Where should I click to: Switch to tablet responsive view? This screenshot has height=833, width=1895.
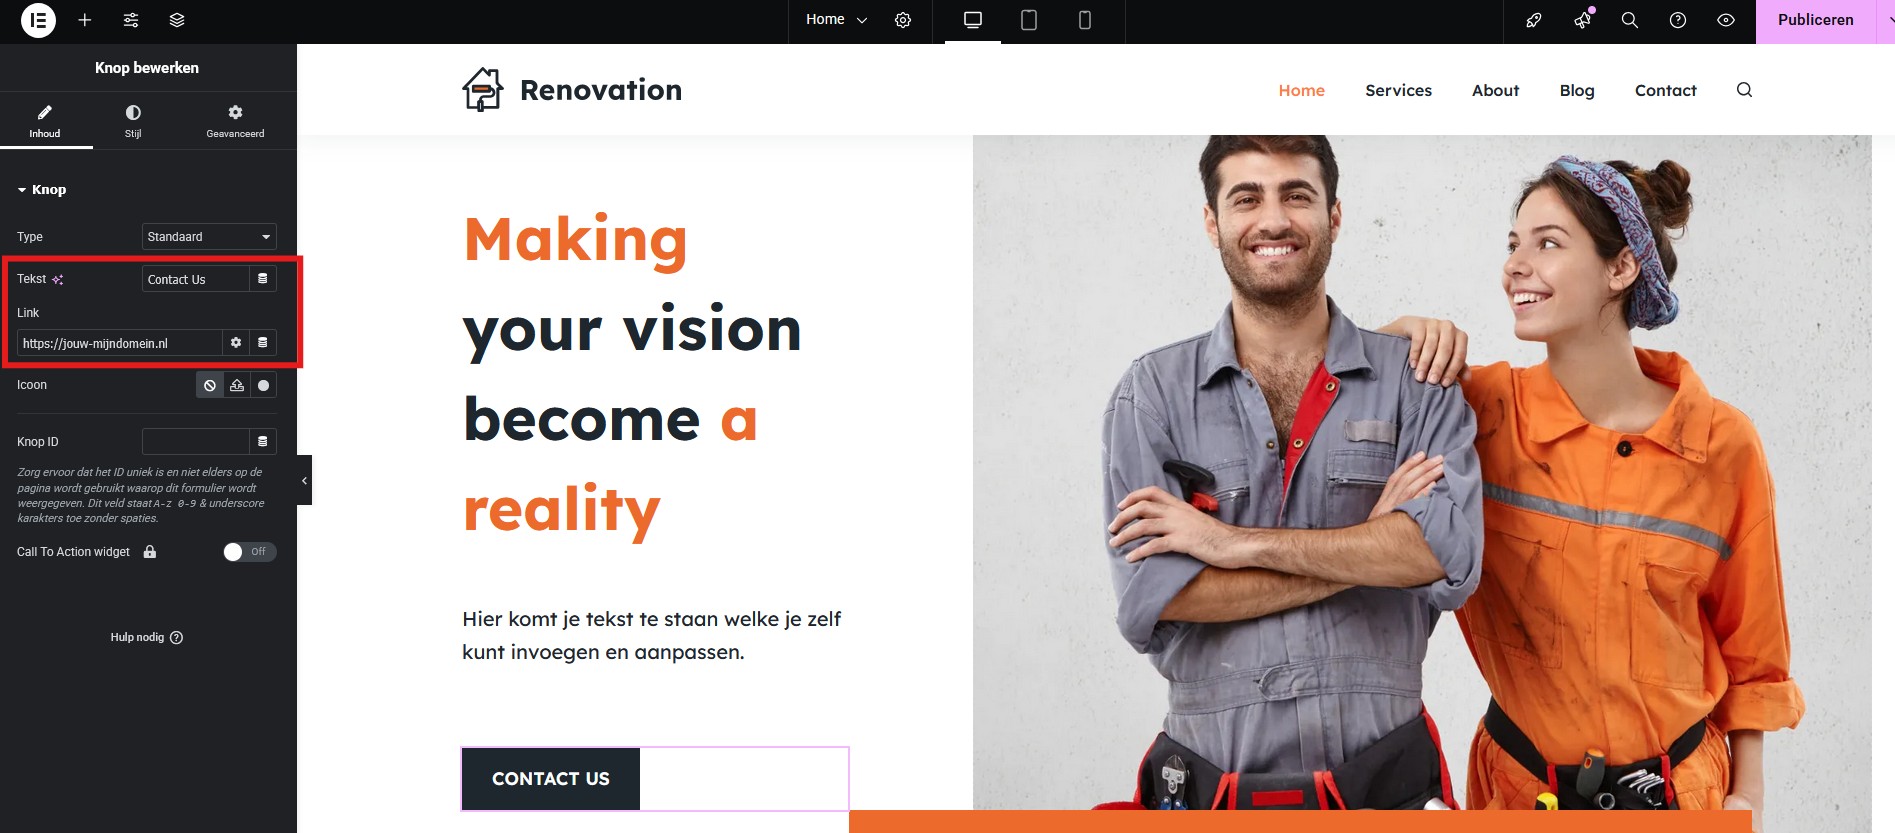click(x=1029, y=20)
